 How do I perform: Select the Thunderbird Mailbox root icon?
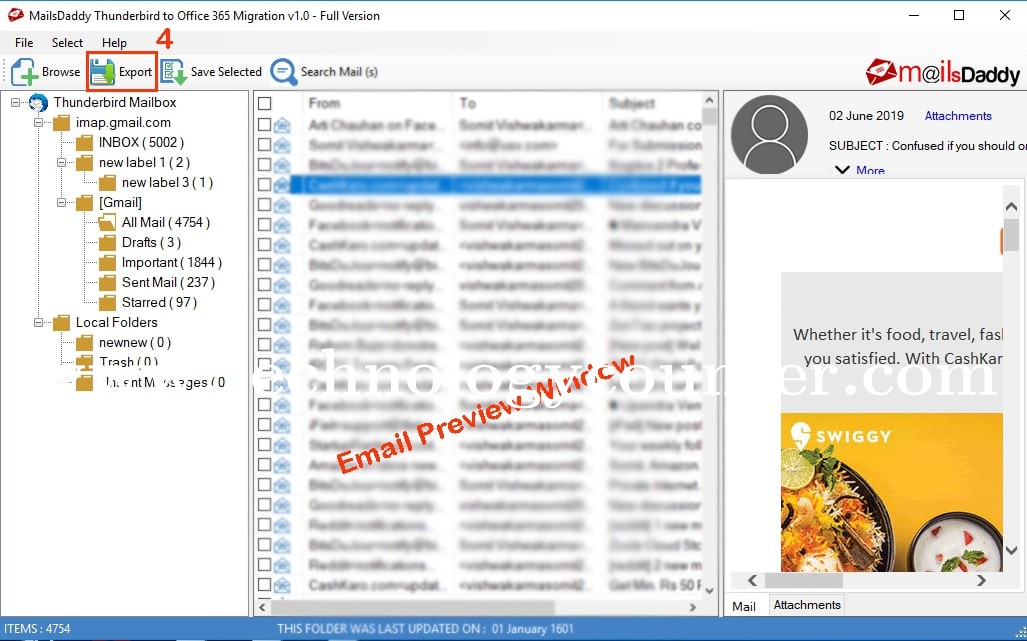tap(39, 103)
